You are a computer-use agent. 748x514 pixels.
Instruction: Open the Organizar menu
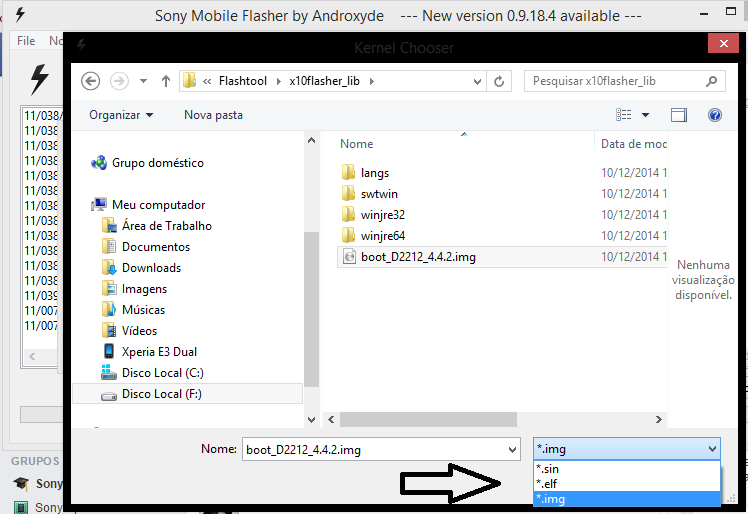point(121,115)
